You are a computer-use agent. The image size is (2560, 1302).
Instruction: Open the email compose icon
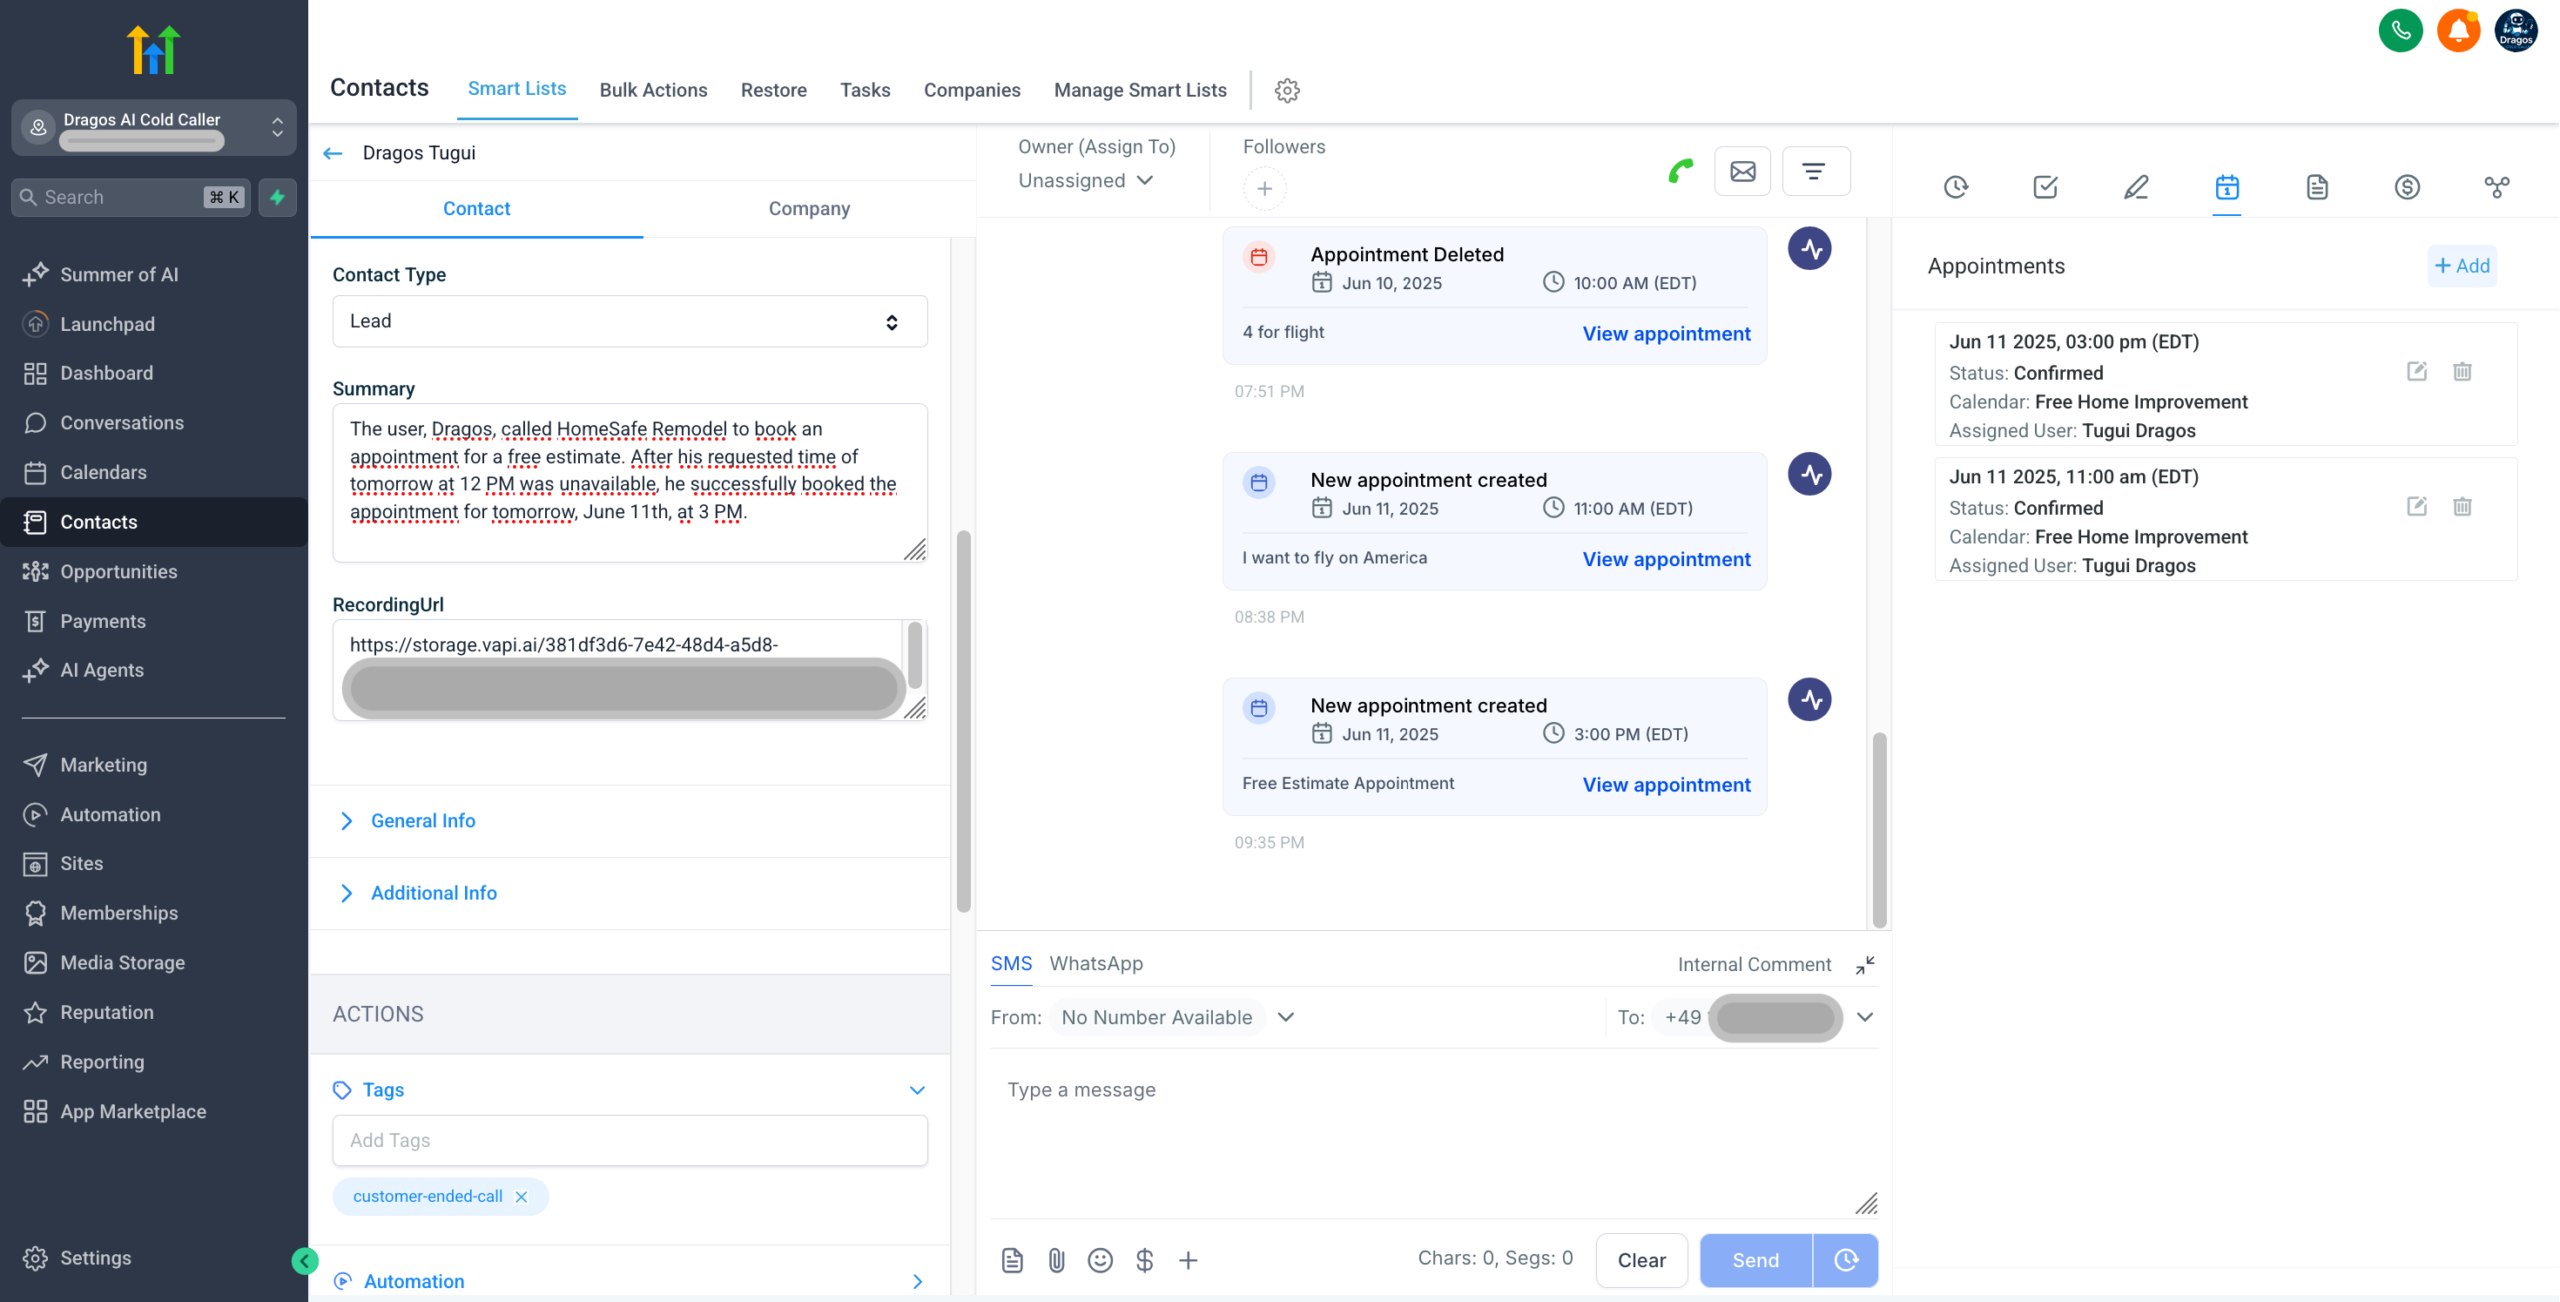[1742, 171]
